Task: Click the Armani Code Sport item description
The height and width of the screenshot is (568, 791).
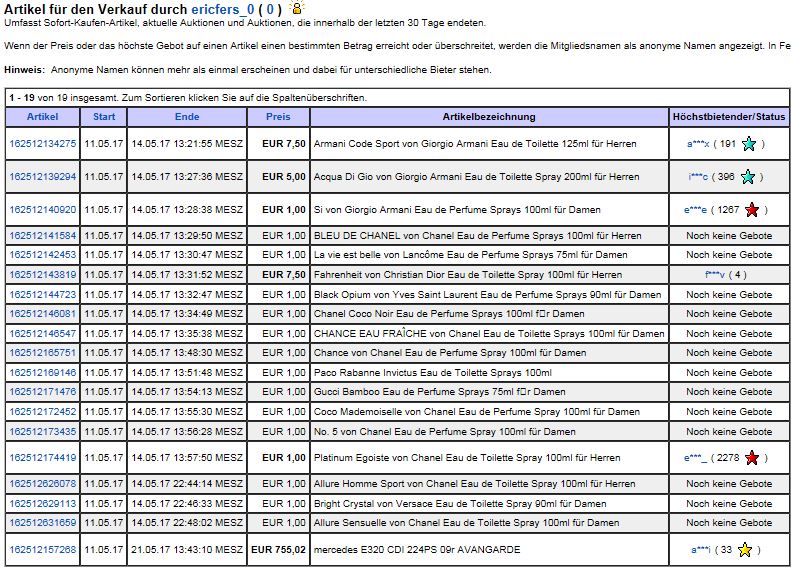Action: (x=475, y=144)
